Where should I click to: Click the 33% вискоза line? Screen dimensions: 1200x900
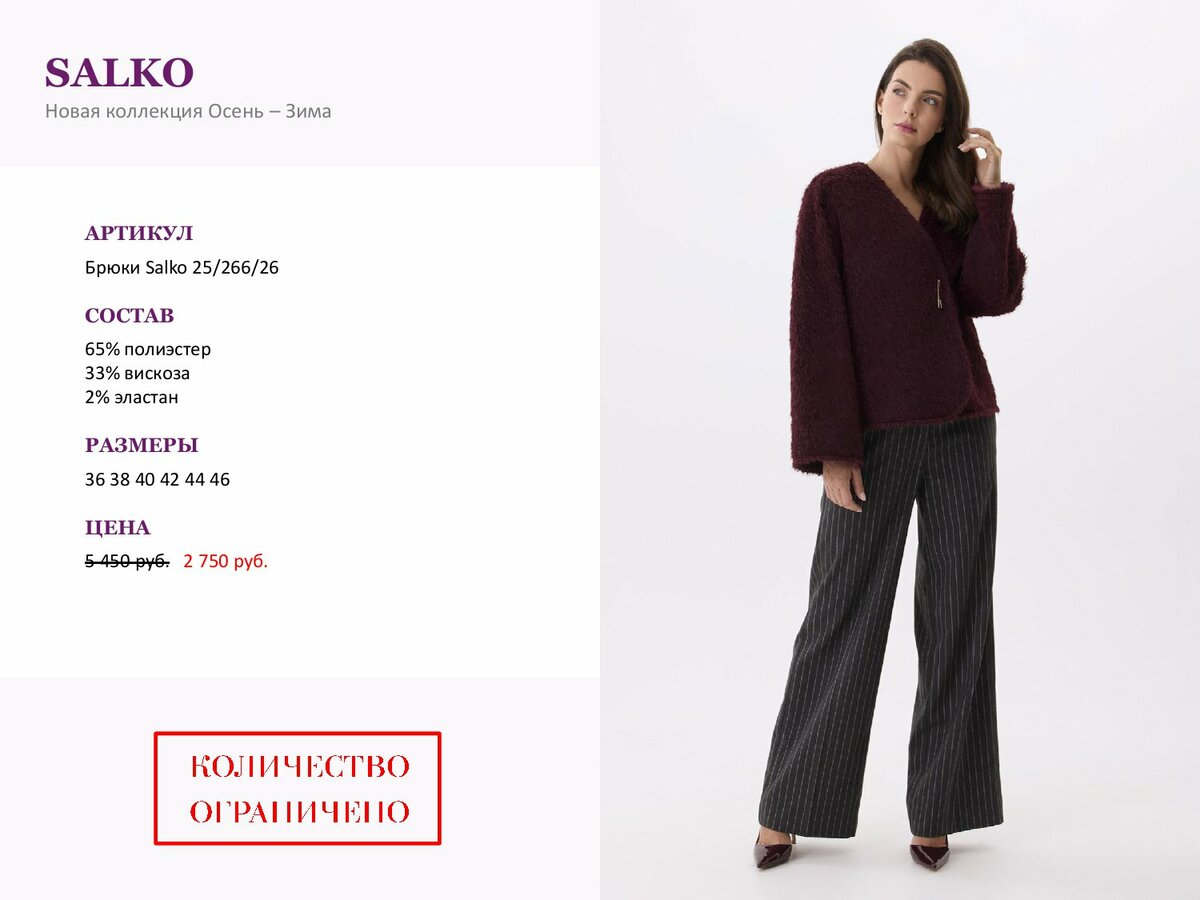click(x=137, y=373)
